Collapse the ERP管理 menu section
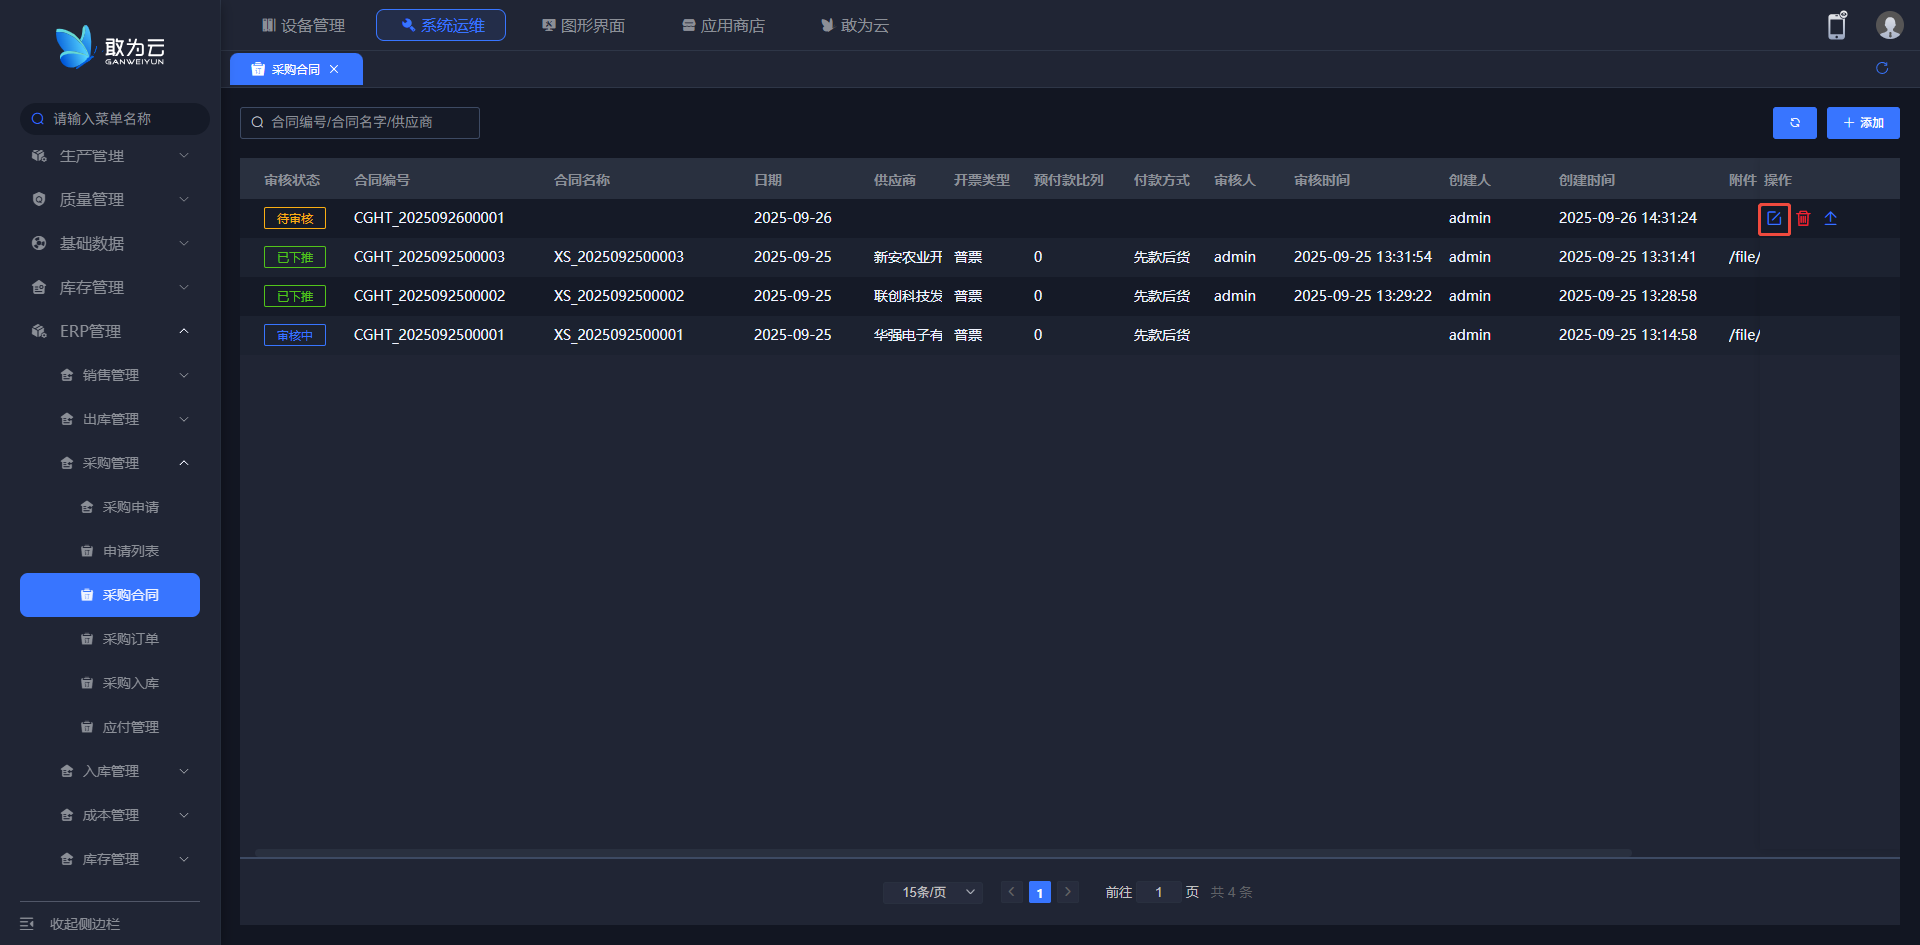This screenshot has height=945, width=1920. 110,331
